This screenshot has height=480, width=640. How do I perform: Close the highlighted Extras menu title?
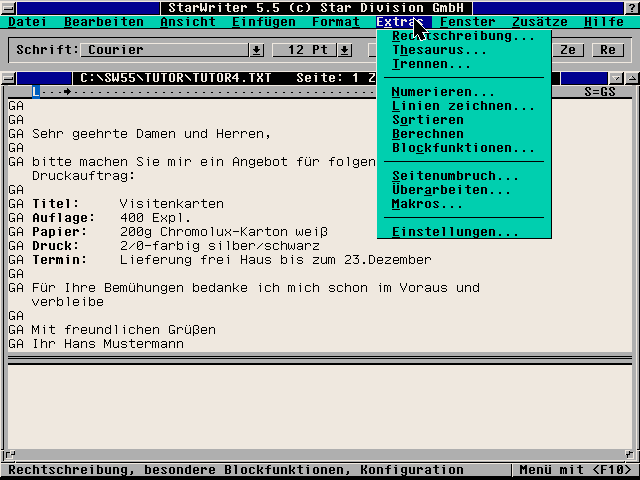point(404,22)
